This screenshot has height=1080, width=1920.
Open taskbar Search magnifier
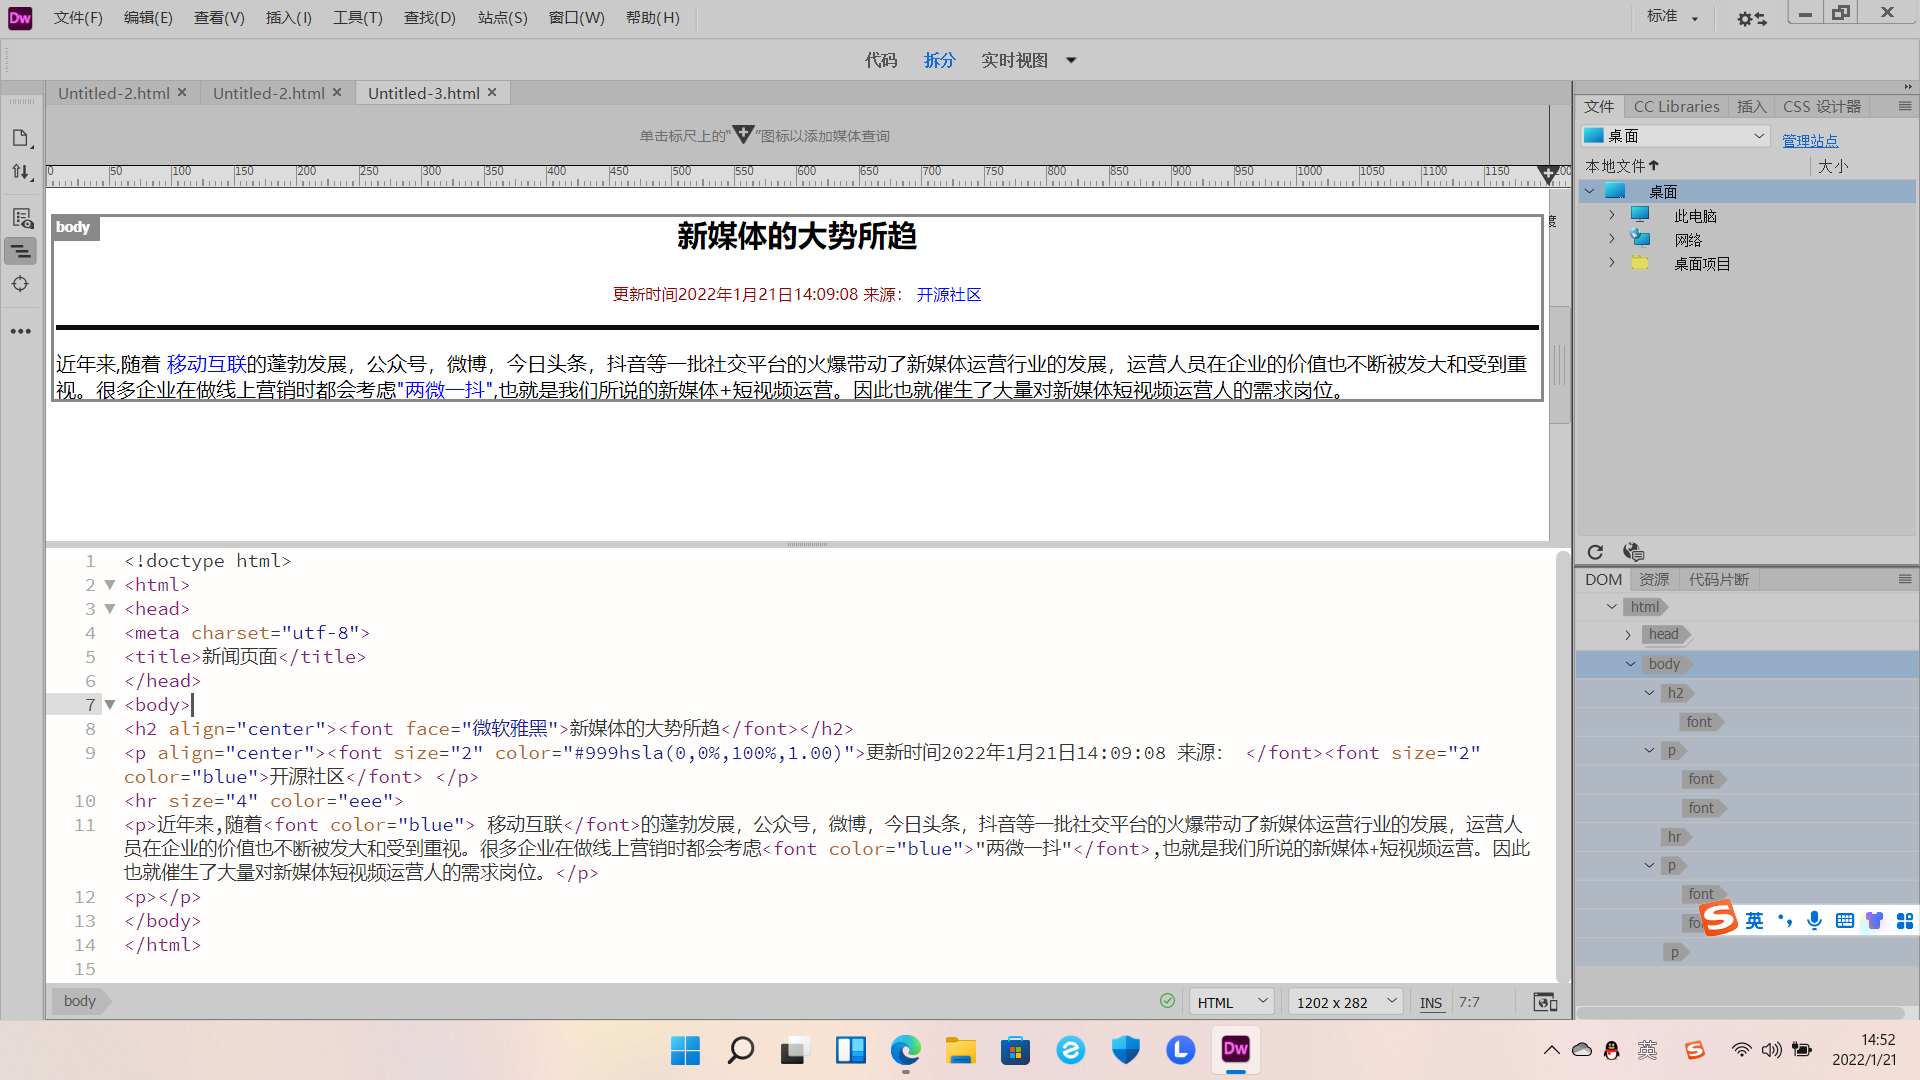tap(740, 1050)
